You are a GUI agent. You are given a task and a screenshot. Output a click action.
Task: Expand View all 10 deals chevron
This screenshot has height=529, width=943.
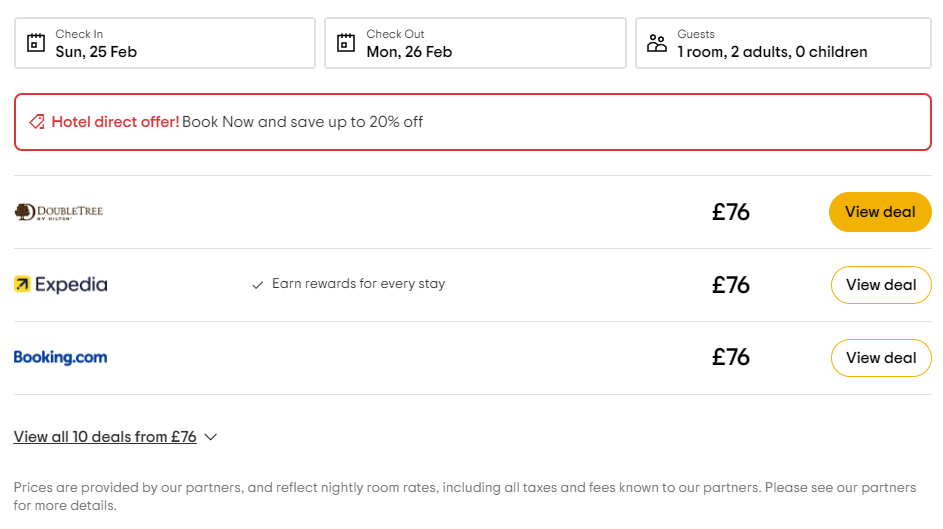pyautogui.click(x=210, y=437)
